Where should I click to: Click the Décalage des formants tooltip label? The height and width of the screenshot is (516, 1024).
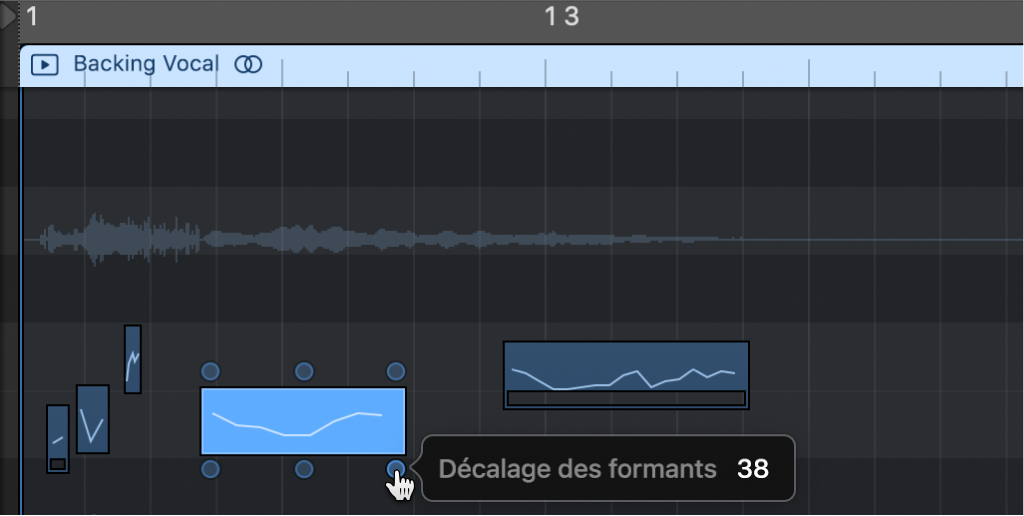(578, 468)
